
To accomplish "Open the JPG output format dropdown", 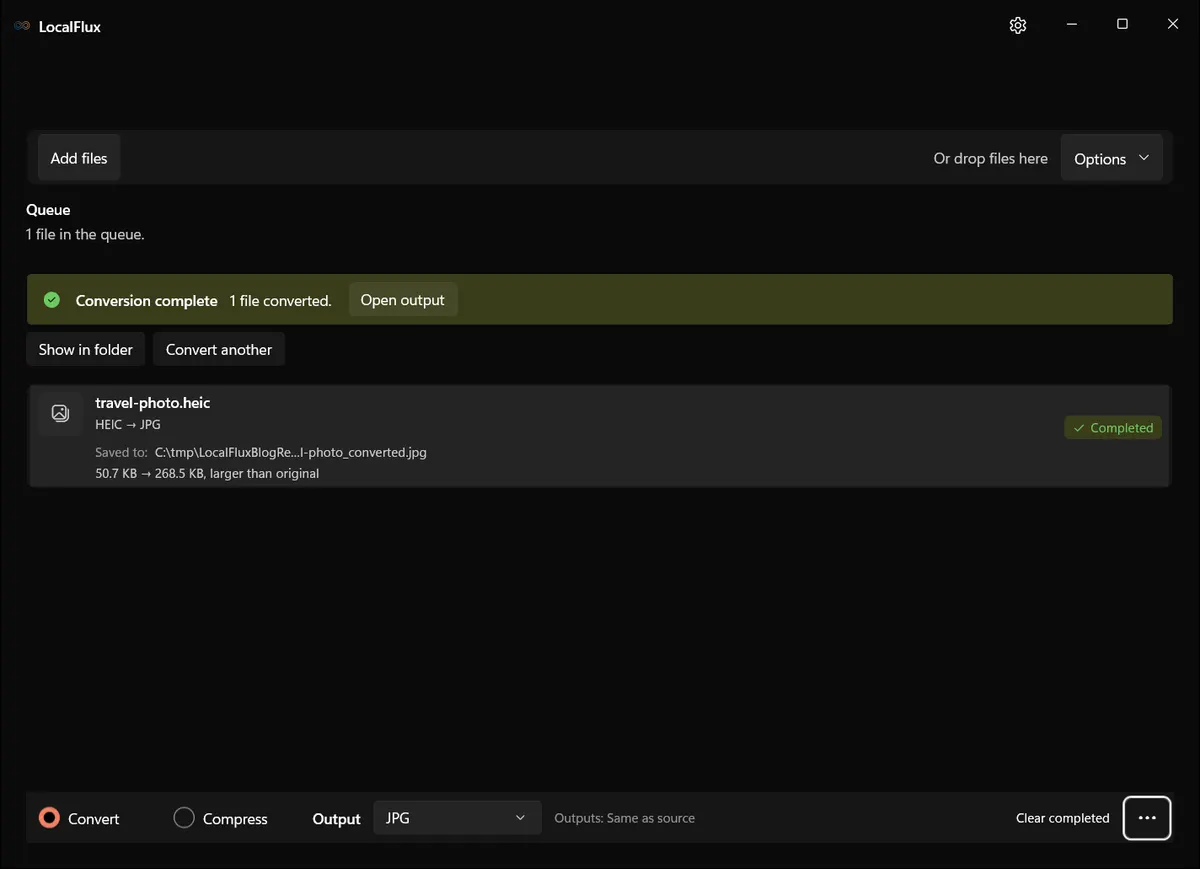I will coord(457,818).
